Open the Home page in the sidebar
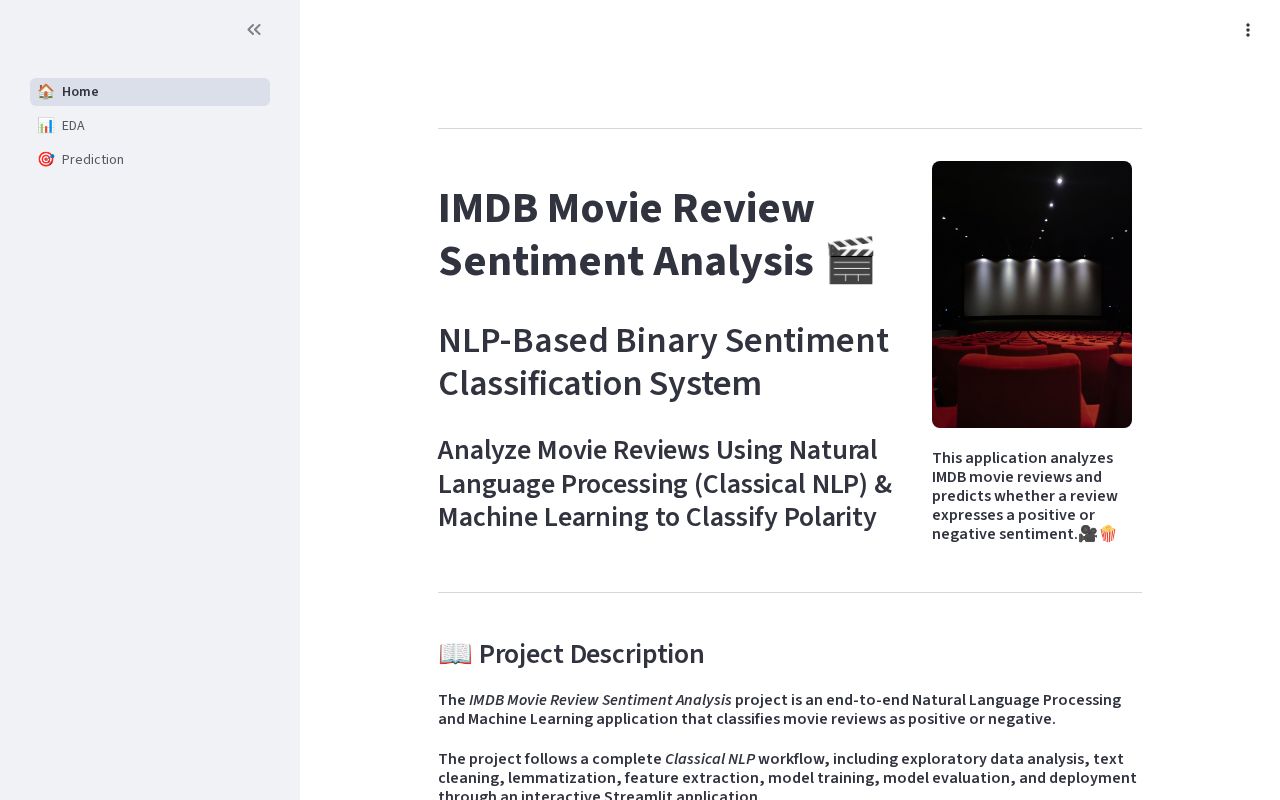 [150, 91]
